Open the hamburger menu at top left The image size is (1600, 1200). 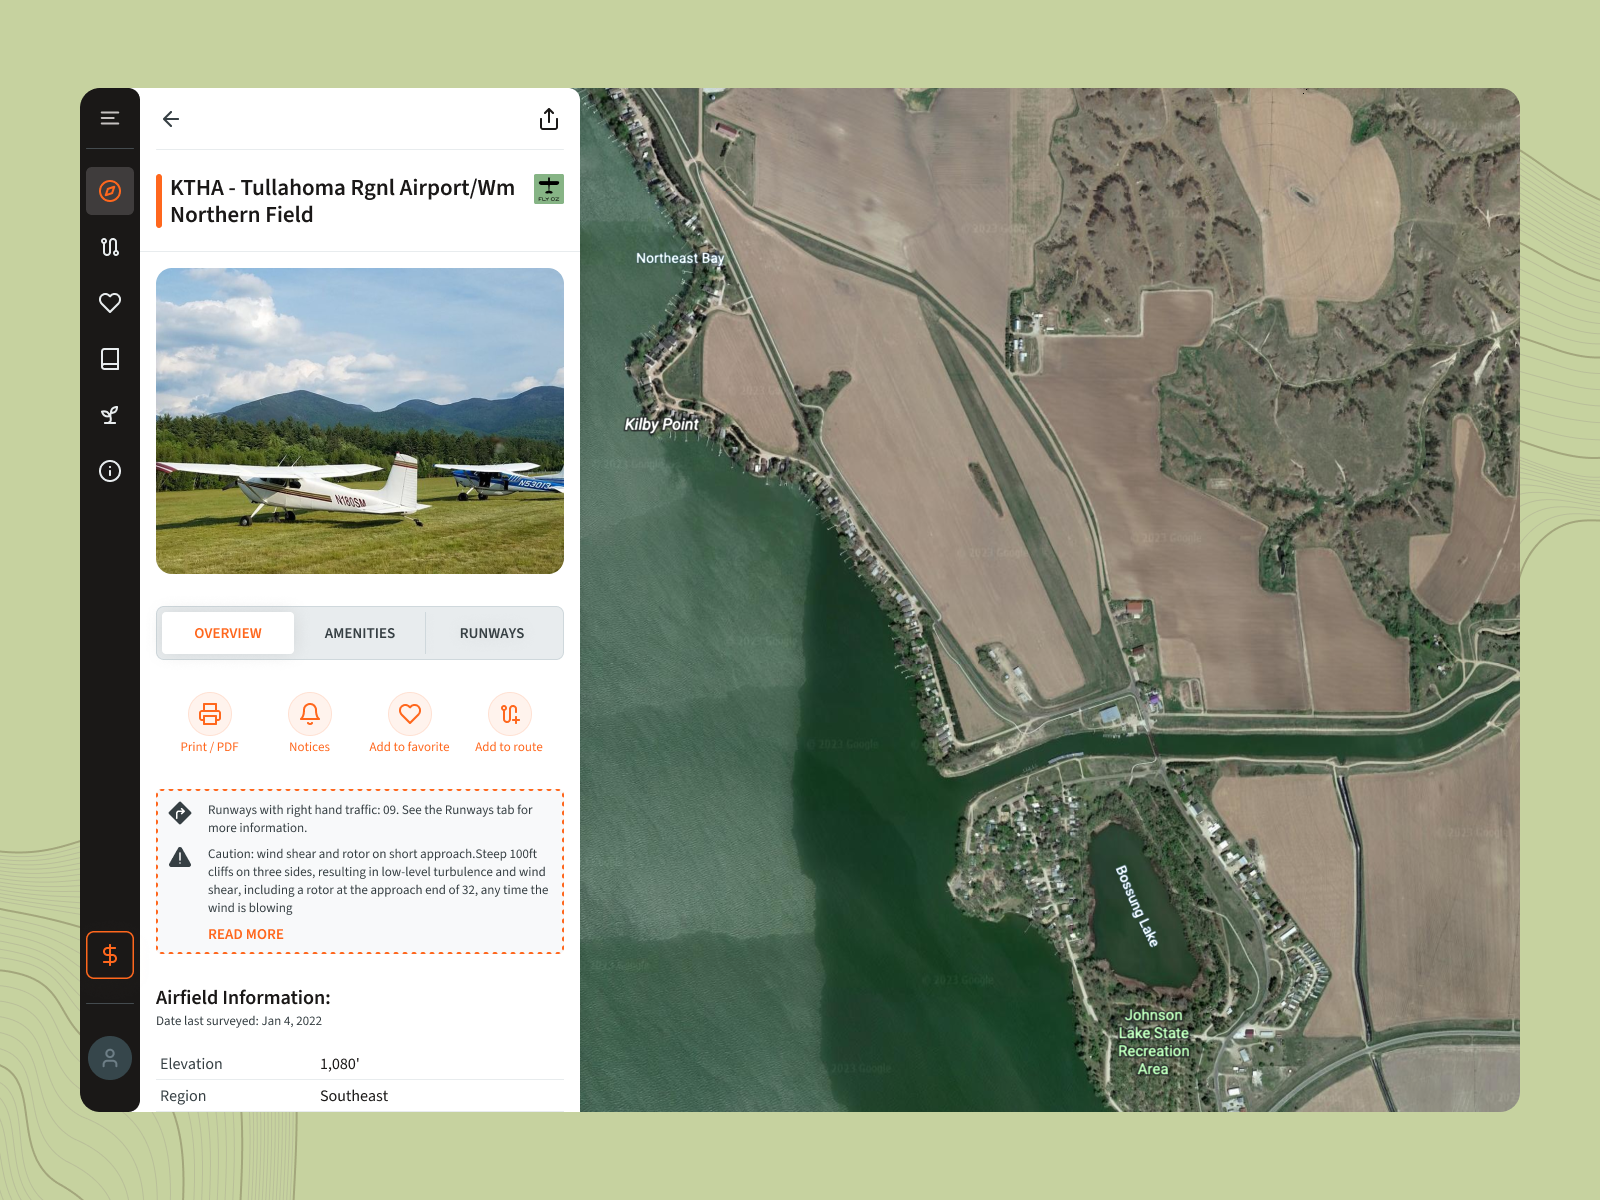110,117
